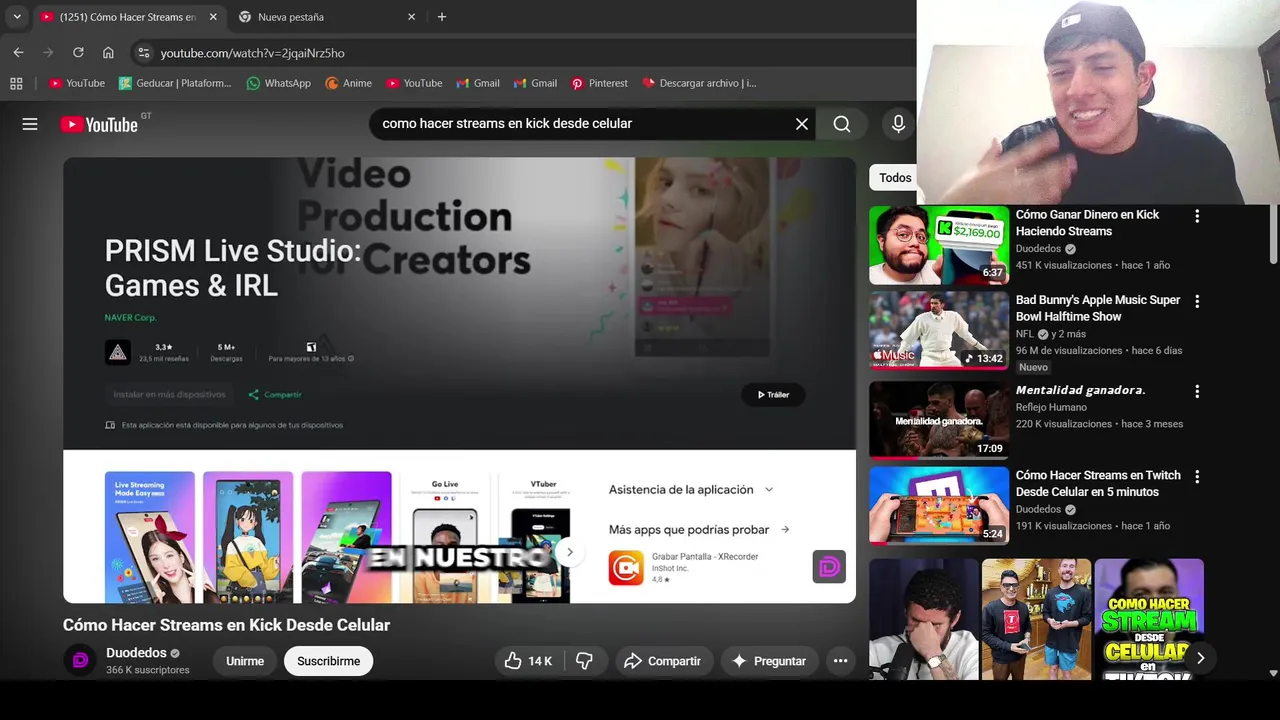Open Mentalidad ganadora thumbnail

click(x=939, y=420)
